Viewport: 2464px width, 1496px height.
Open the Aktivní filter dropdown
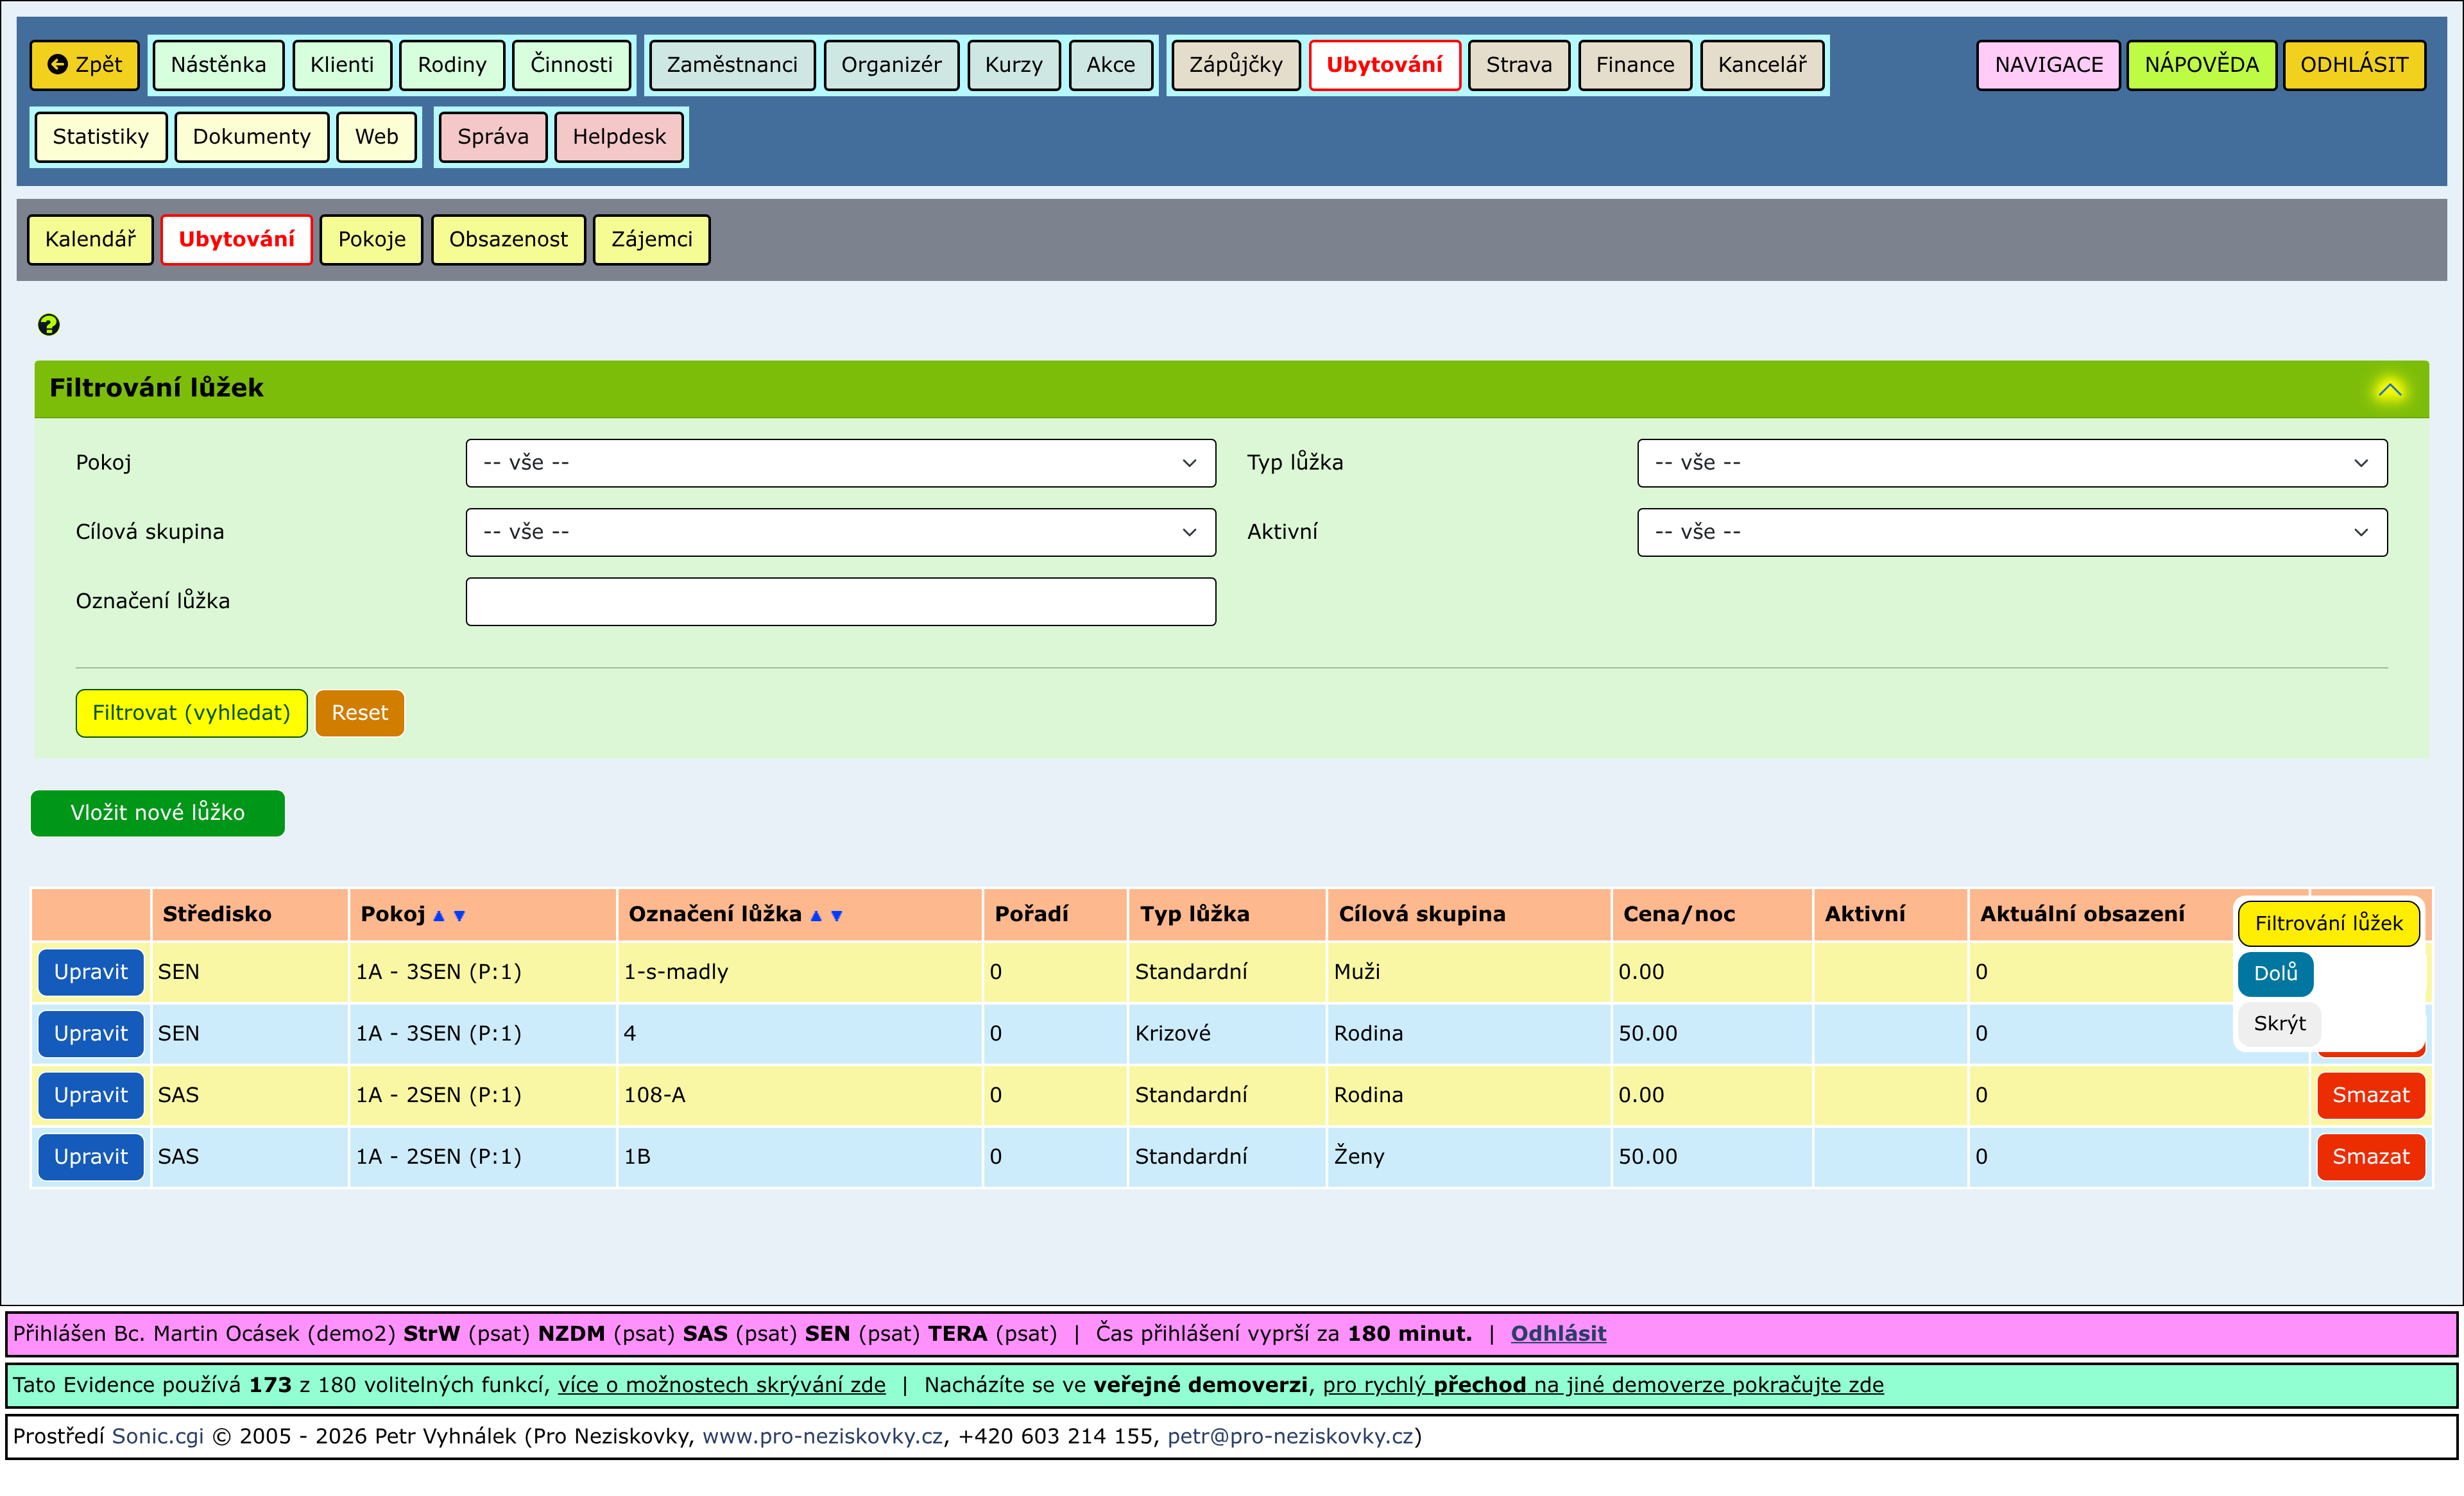coord(2011,532)
